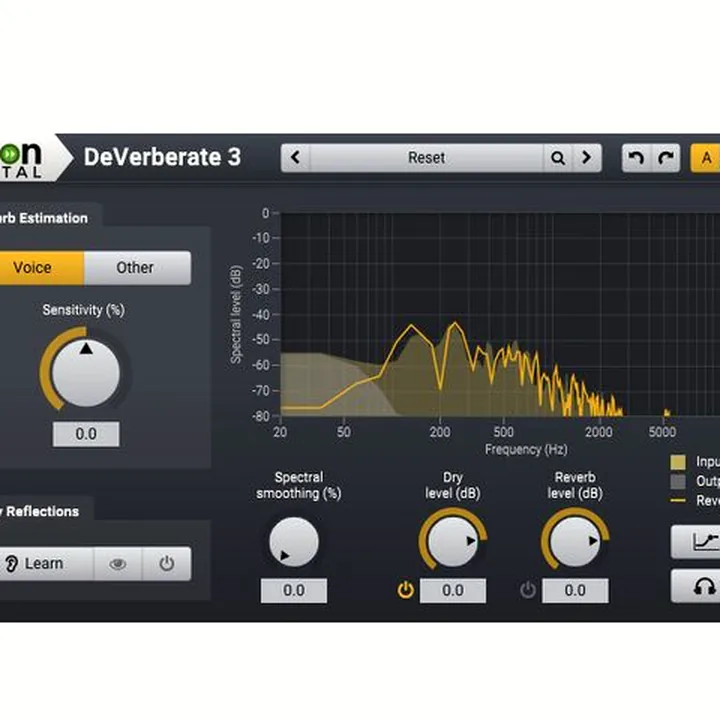Click the Dry level knob
The height and width of the screenshot is (720, 720).
pyautogui.click(x=453, y=542)
